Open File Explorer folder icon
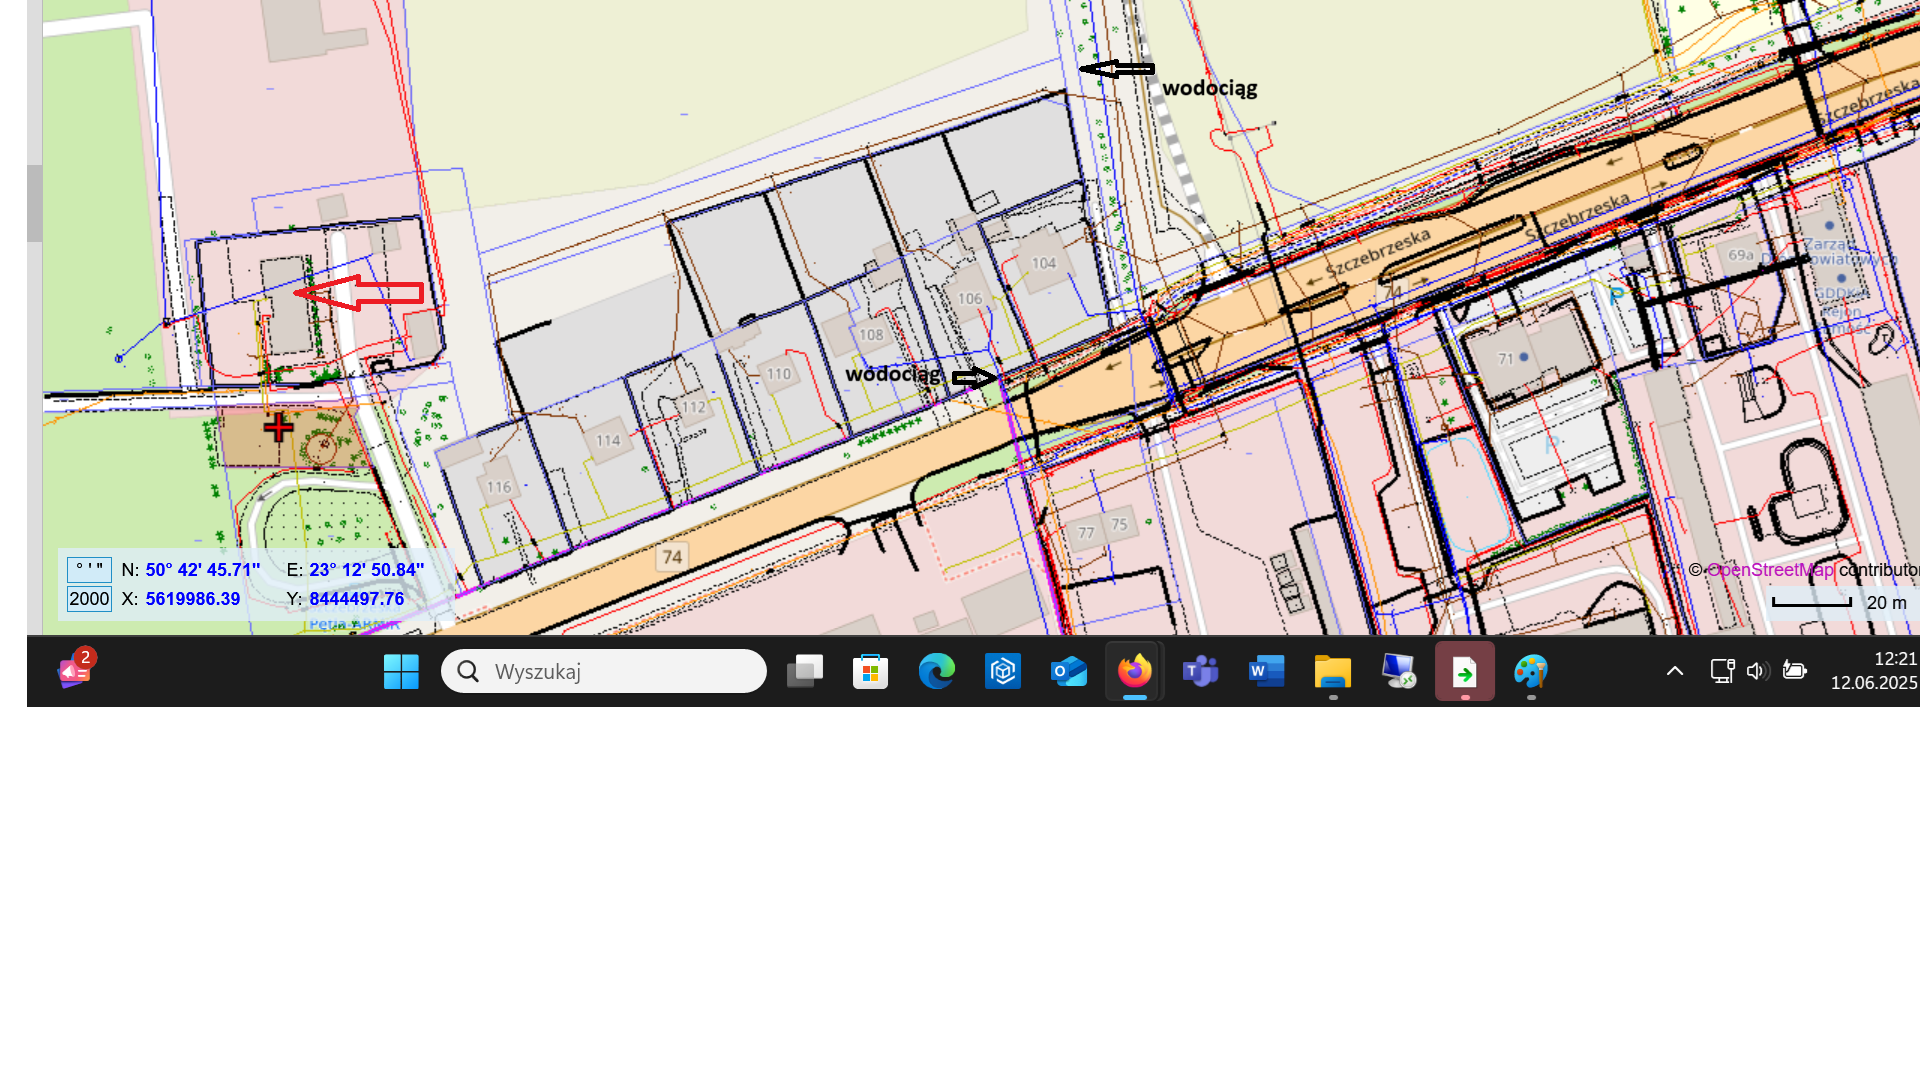The image size is (1920, 1080). coord(1332,672)
